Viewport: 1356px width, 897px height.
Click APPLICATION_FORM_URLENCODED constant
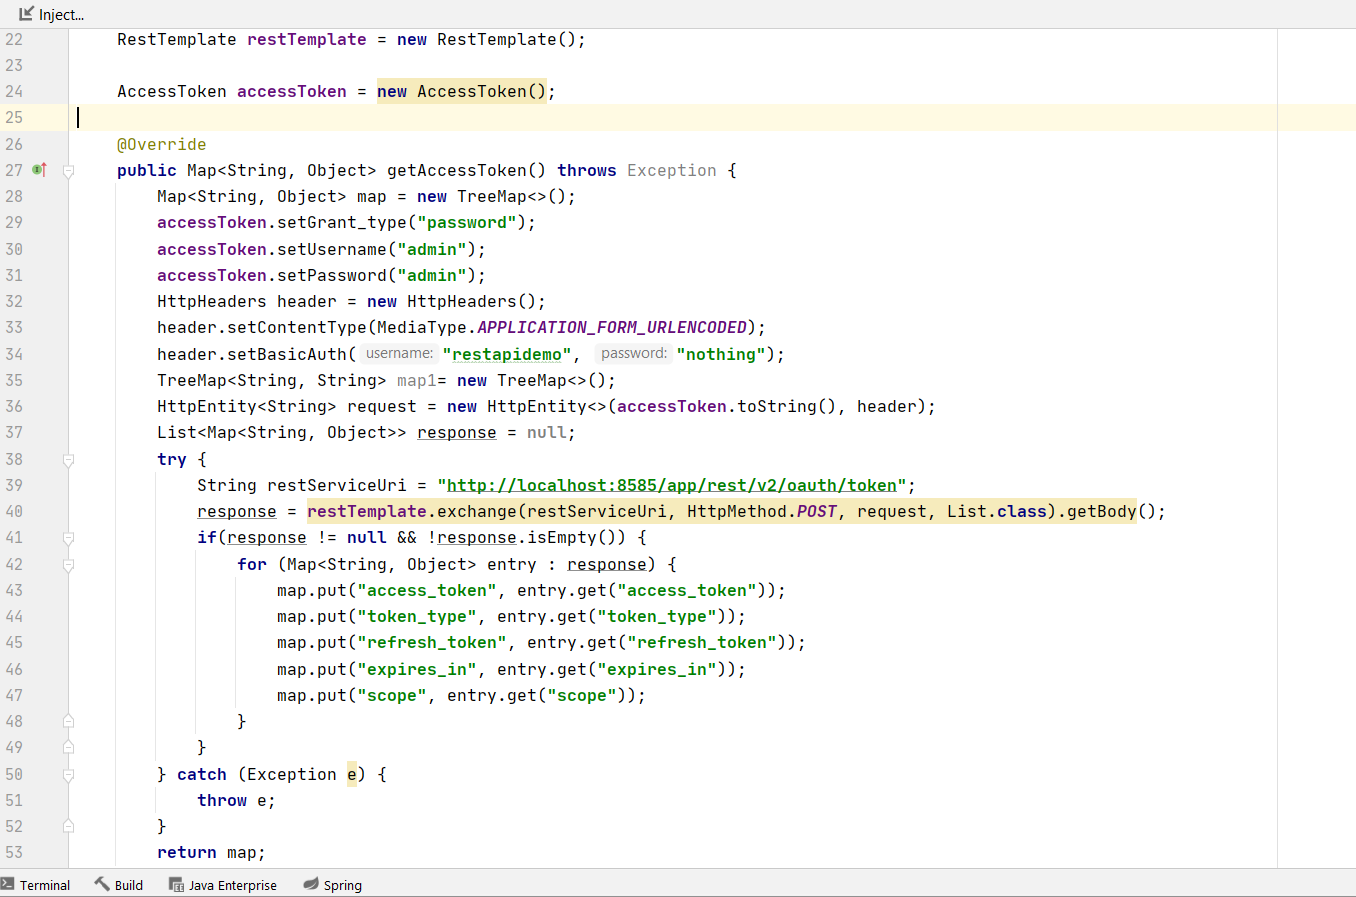pyautogui.click(x=612, y=327)
